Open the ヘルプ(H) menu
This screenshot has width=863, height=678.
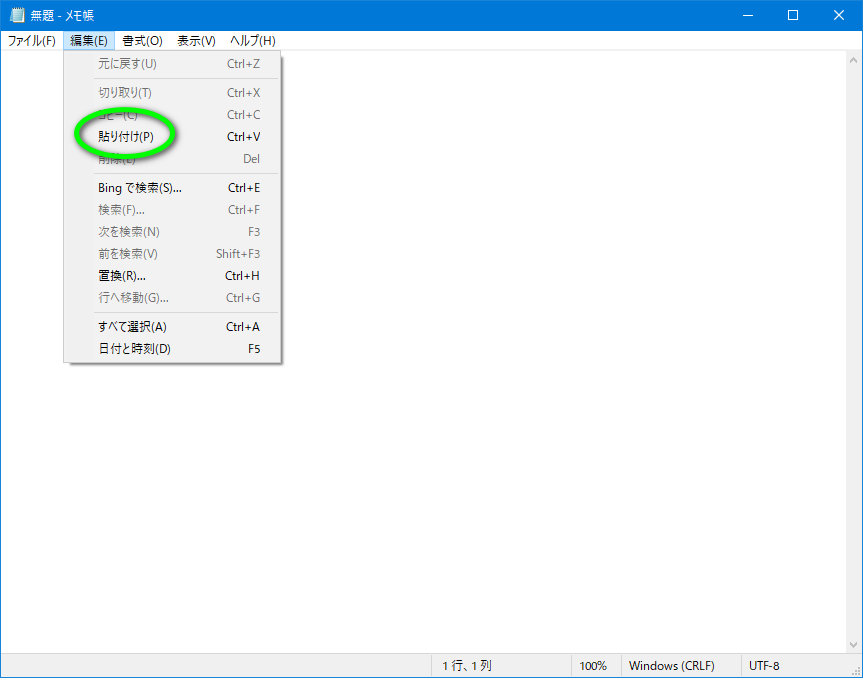point(252,41)
